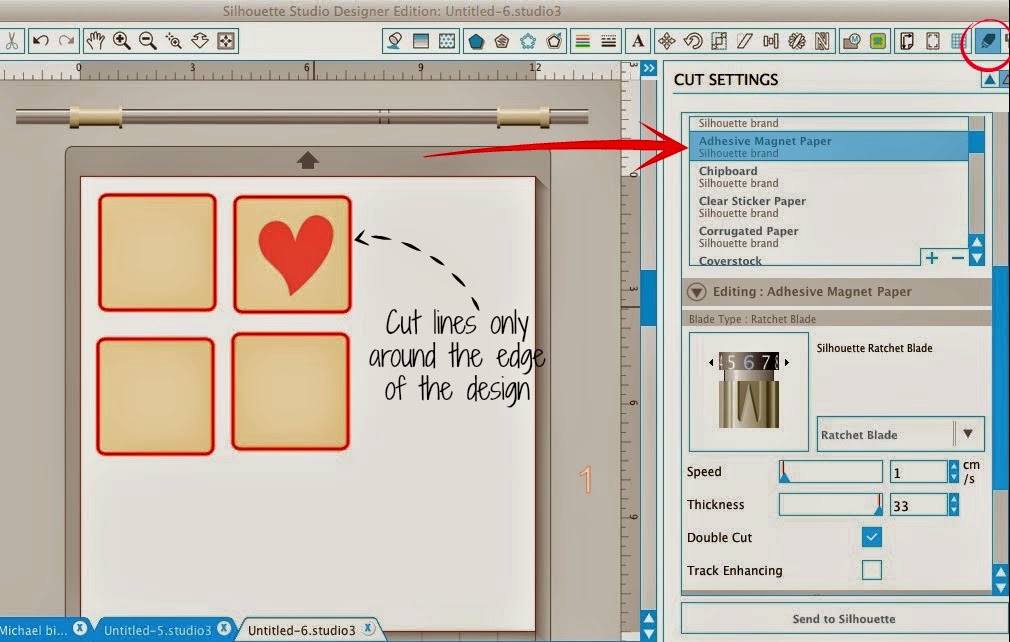Add a new material with plus button

tap(931, 257)
